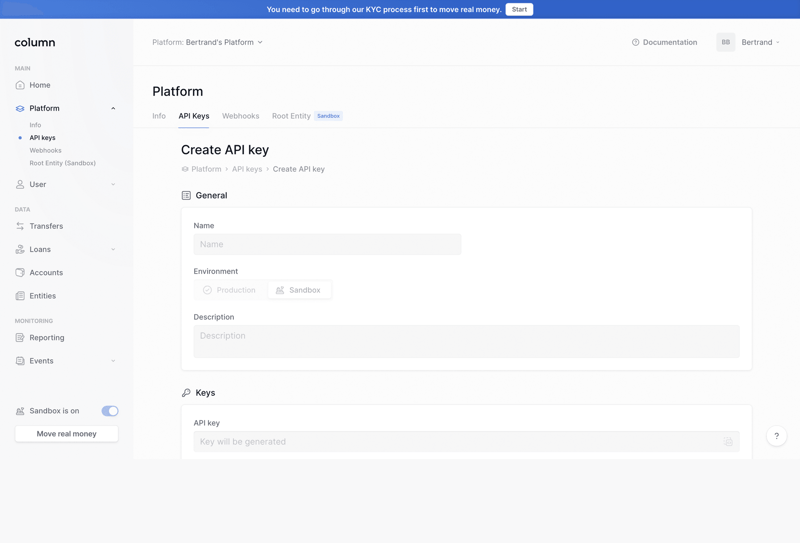
Task: Select the API Keys tab
Action: pos(194,116)
